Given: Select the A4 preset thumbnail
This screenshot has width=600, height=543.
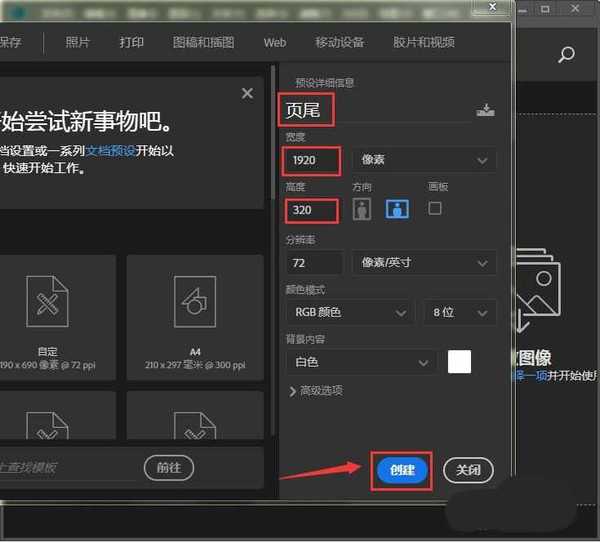Looking at the screenshot, I should coord(195,311).
